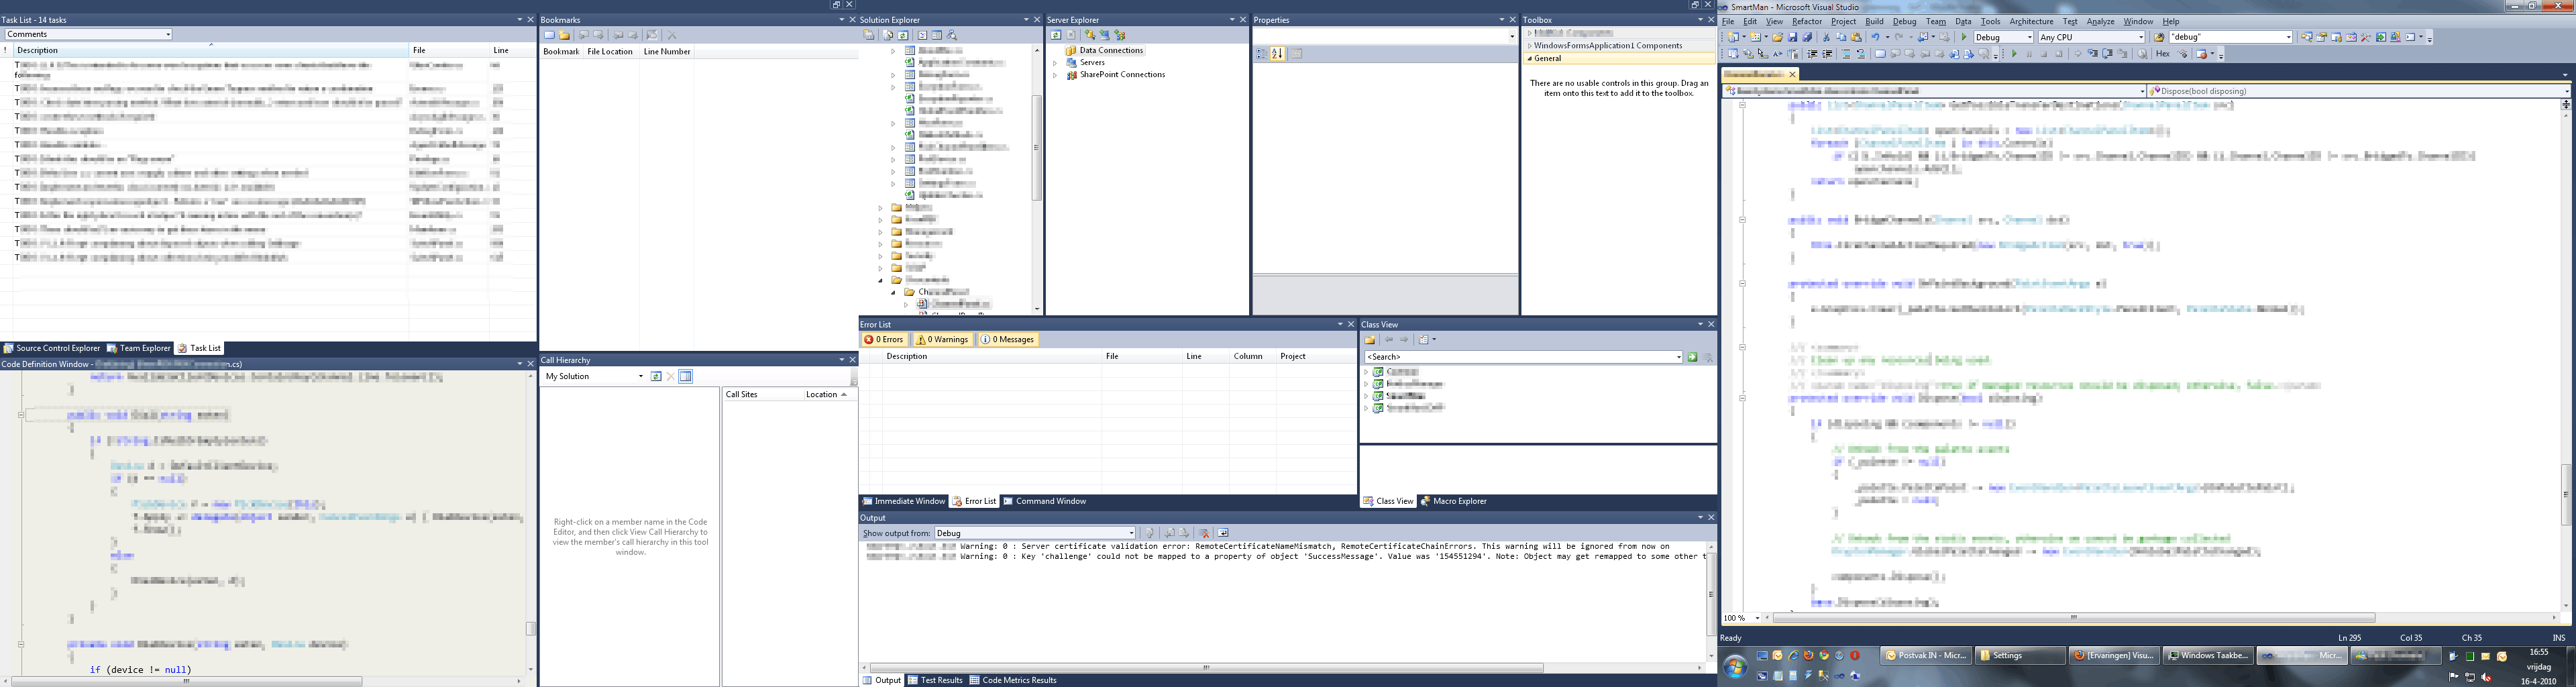Toggle the 0 Errors filter in Error List
Screen dimensions: 2576x687
click(884, 340)
